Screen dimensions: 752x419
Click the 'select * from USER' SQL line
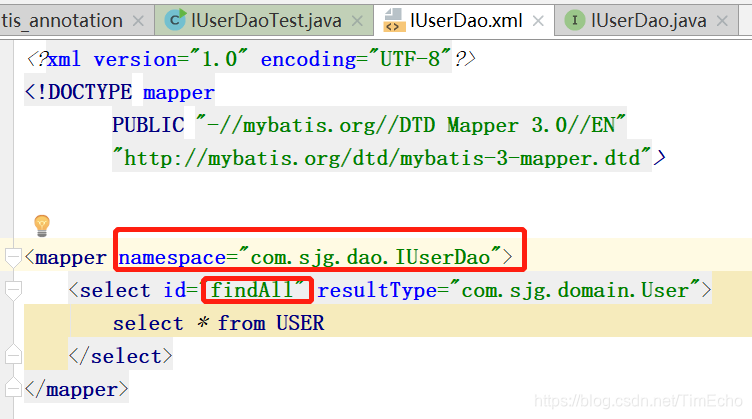(x=219, y=324)
